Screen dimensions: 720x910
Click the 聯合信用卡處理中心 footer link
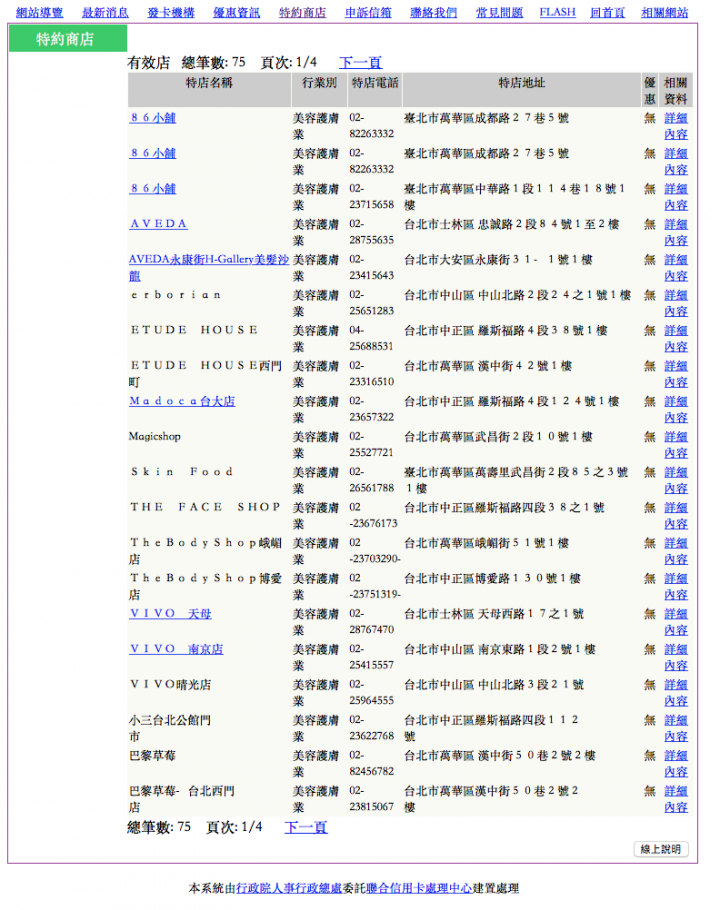pos(419,888)
